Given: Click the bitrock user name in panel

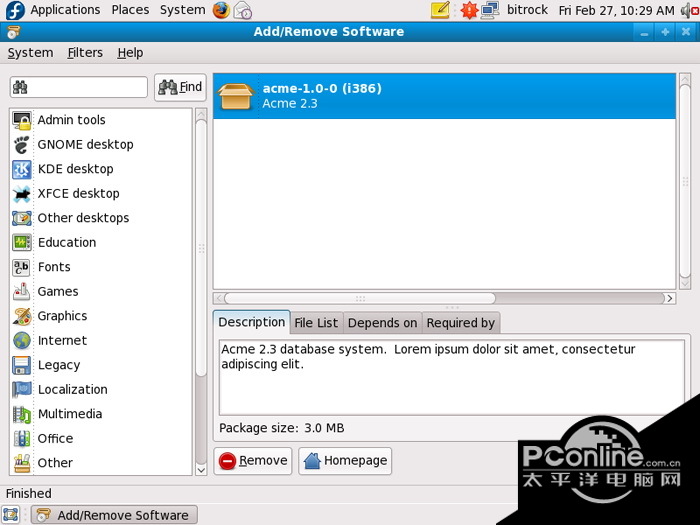Looking at the screenshot, I should click(x=527, y=10).
